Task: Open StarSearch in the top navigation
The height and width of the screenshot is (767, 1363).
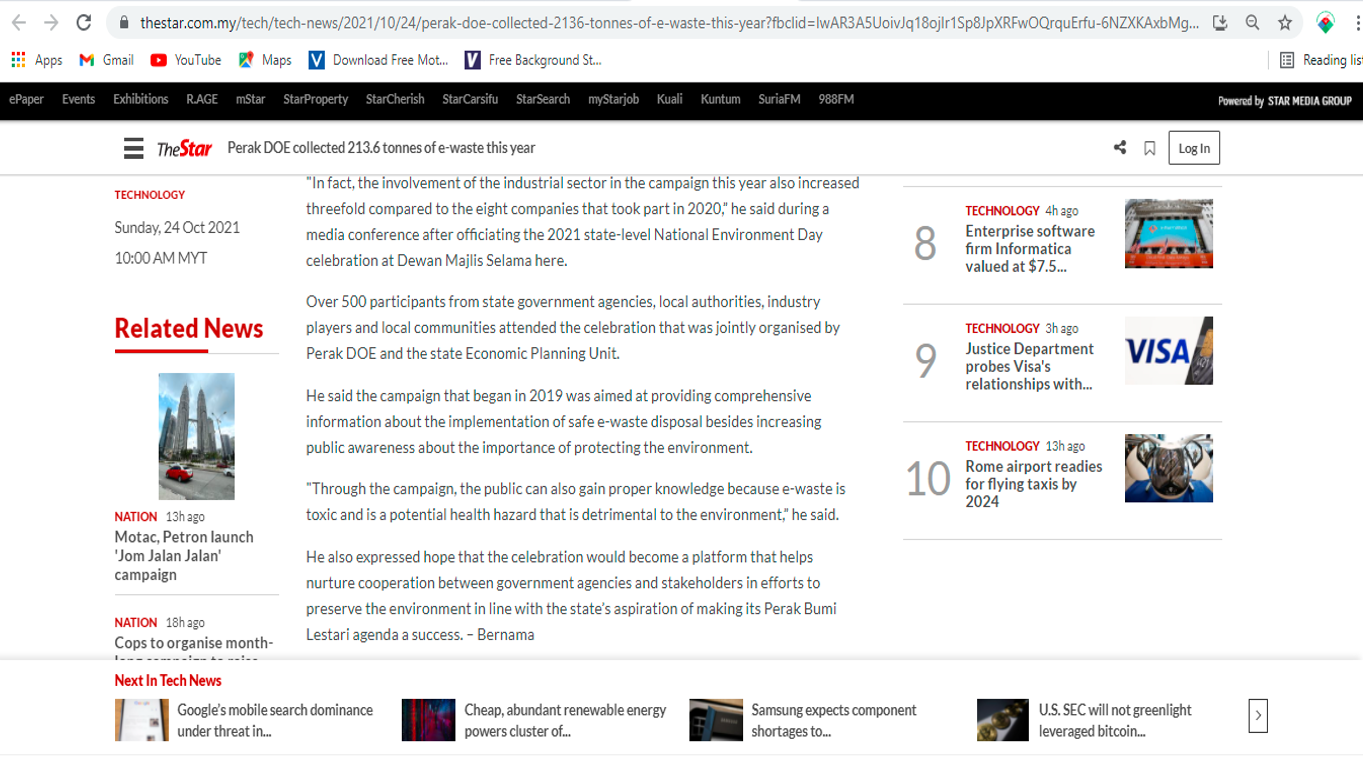Action: tap(543, 99)
